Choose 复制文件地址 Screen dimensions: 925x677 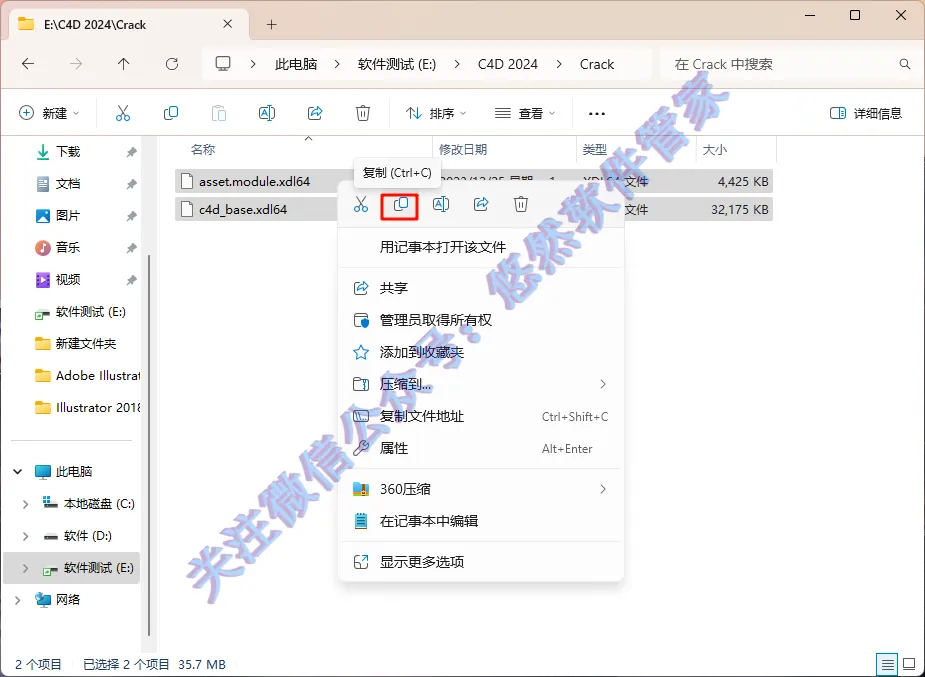click(481, 416)
